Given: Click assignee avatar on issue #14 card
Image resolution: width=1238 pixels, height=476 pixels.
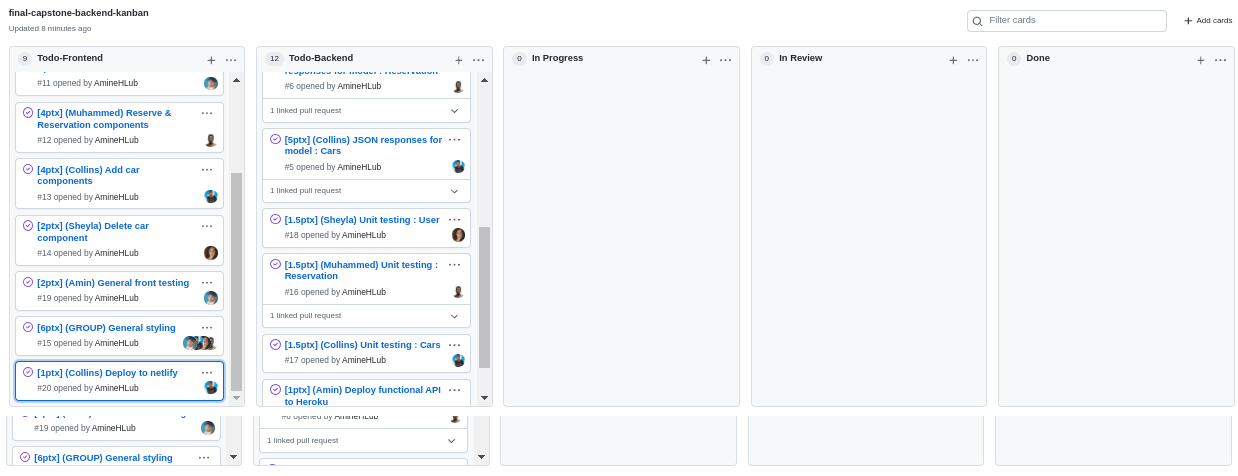Looking at the screenshot, I should click(211, 253).
